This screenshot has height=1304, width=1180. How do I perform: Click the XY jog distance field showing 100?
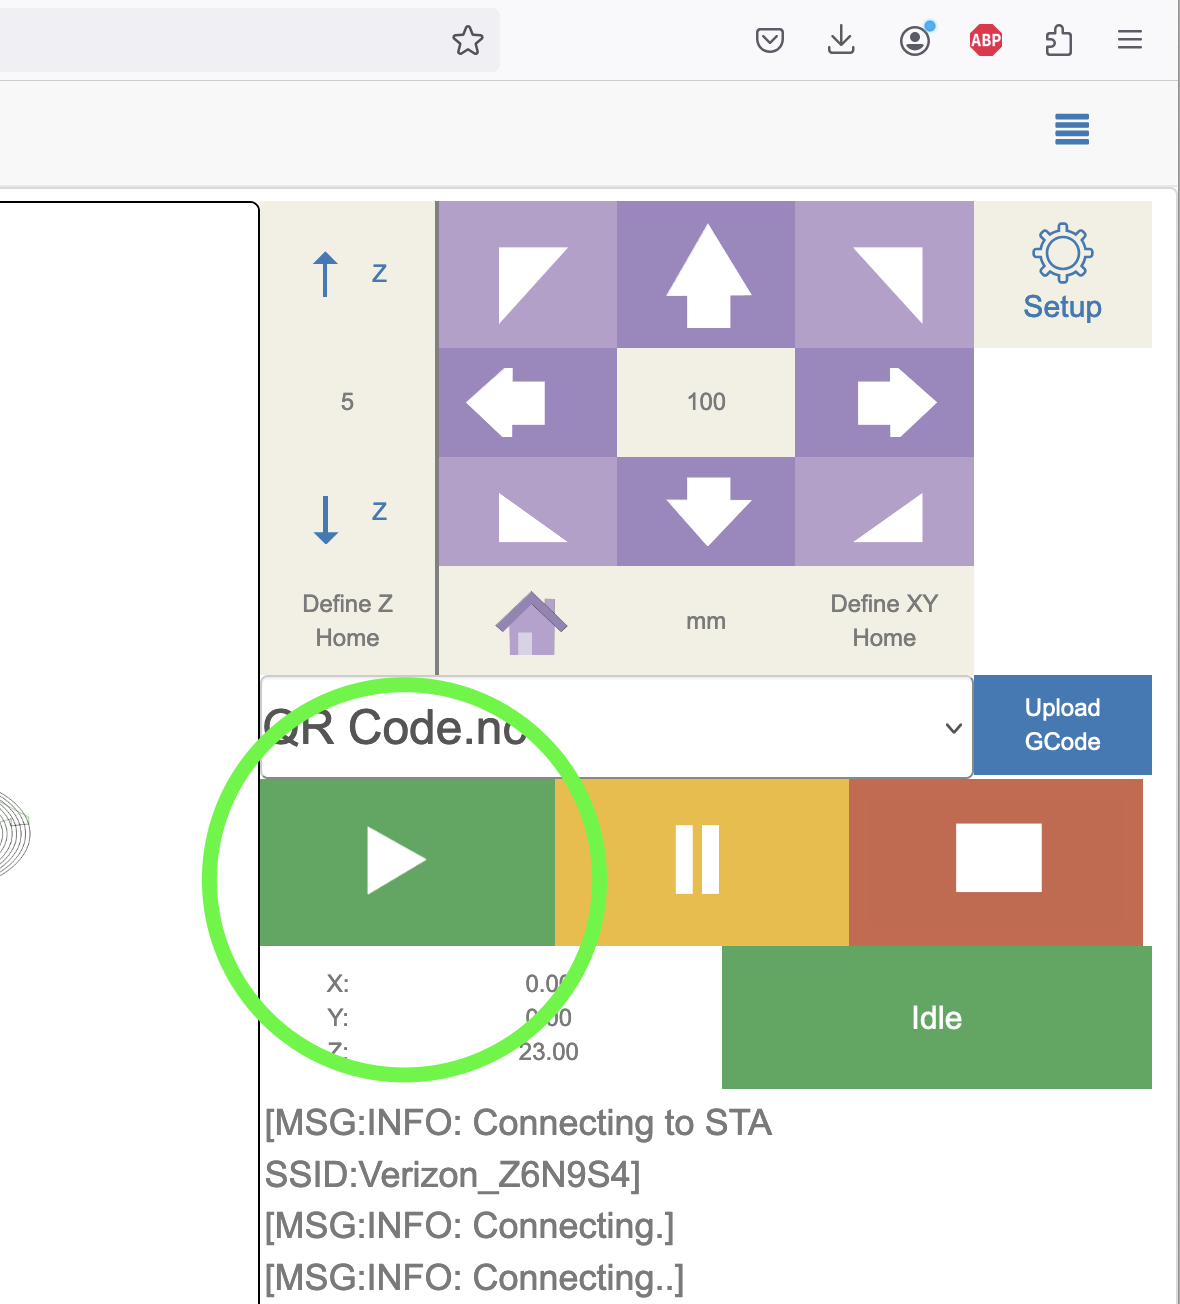tap(706, 402)
